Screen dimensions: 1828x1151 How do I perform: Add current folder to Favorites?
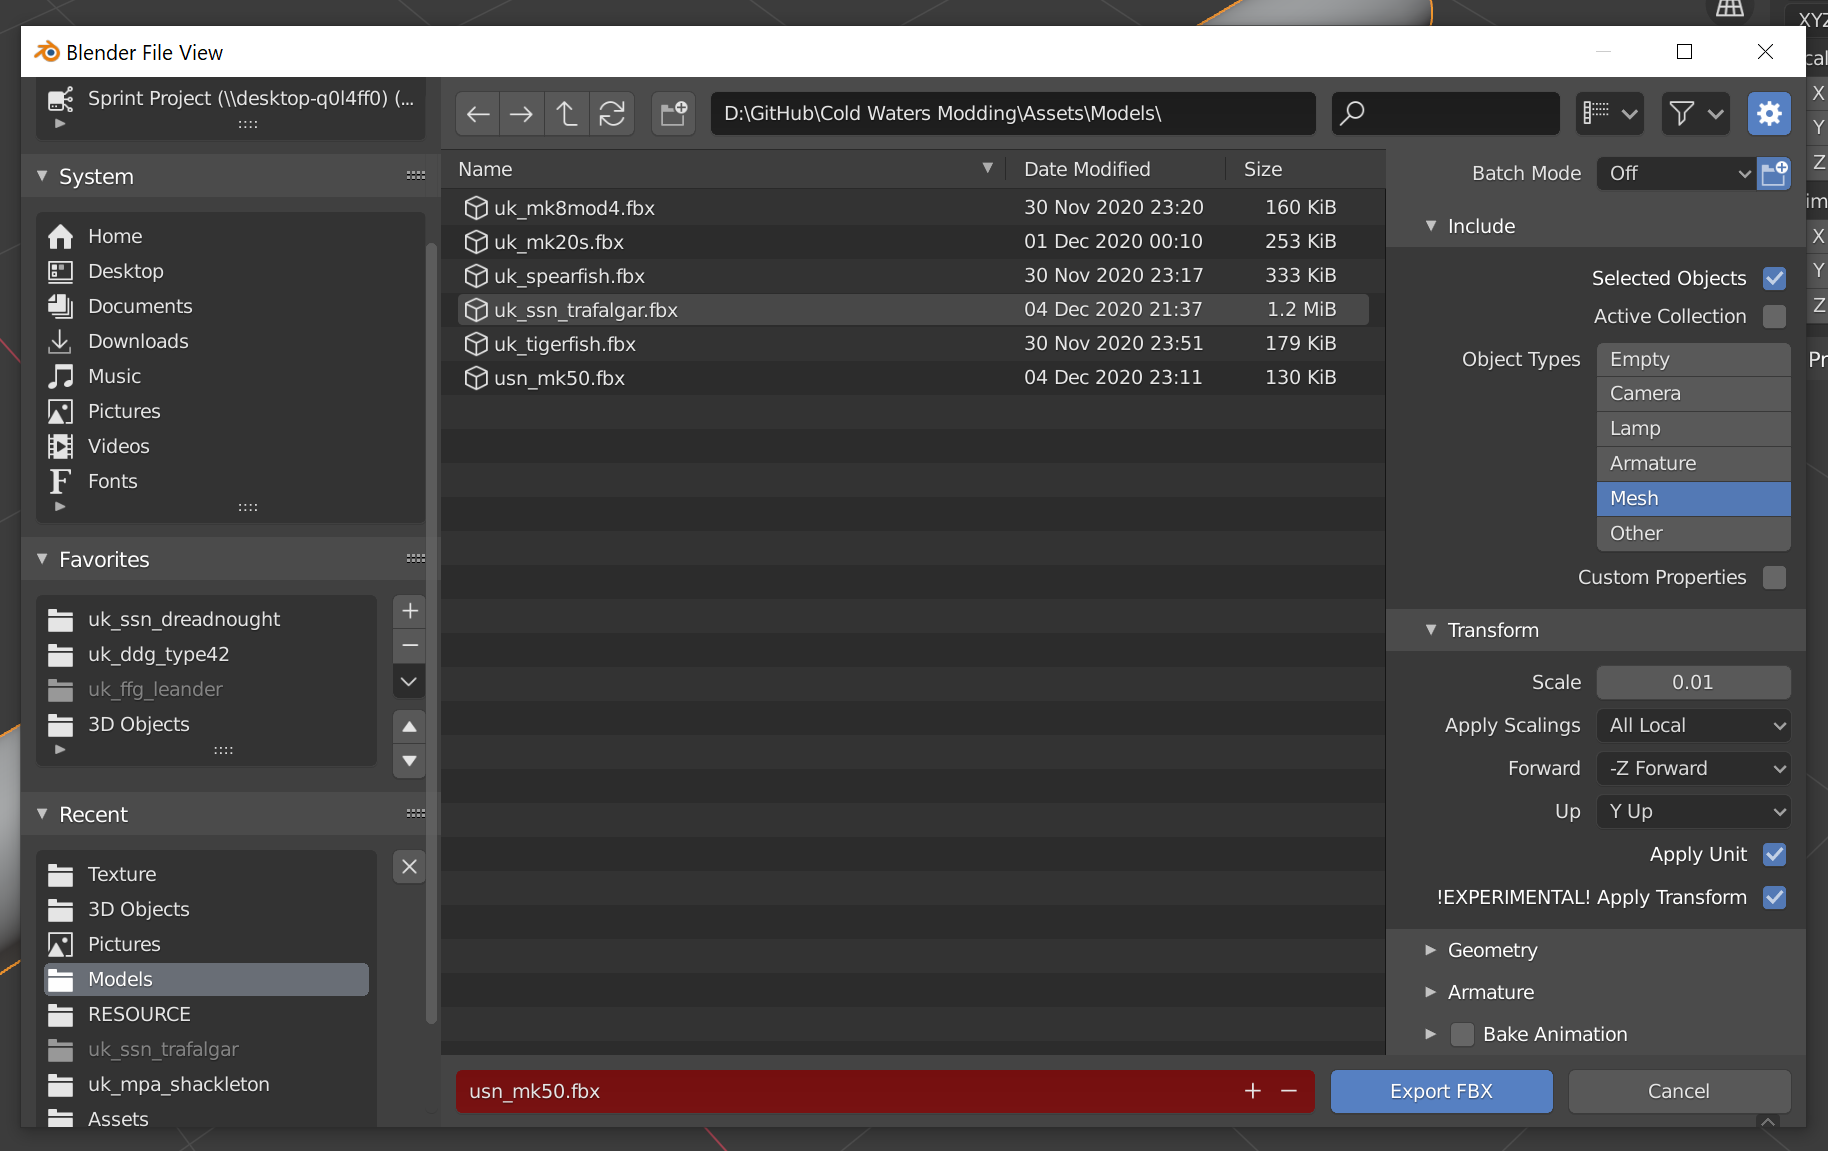tap(410, 611)
